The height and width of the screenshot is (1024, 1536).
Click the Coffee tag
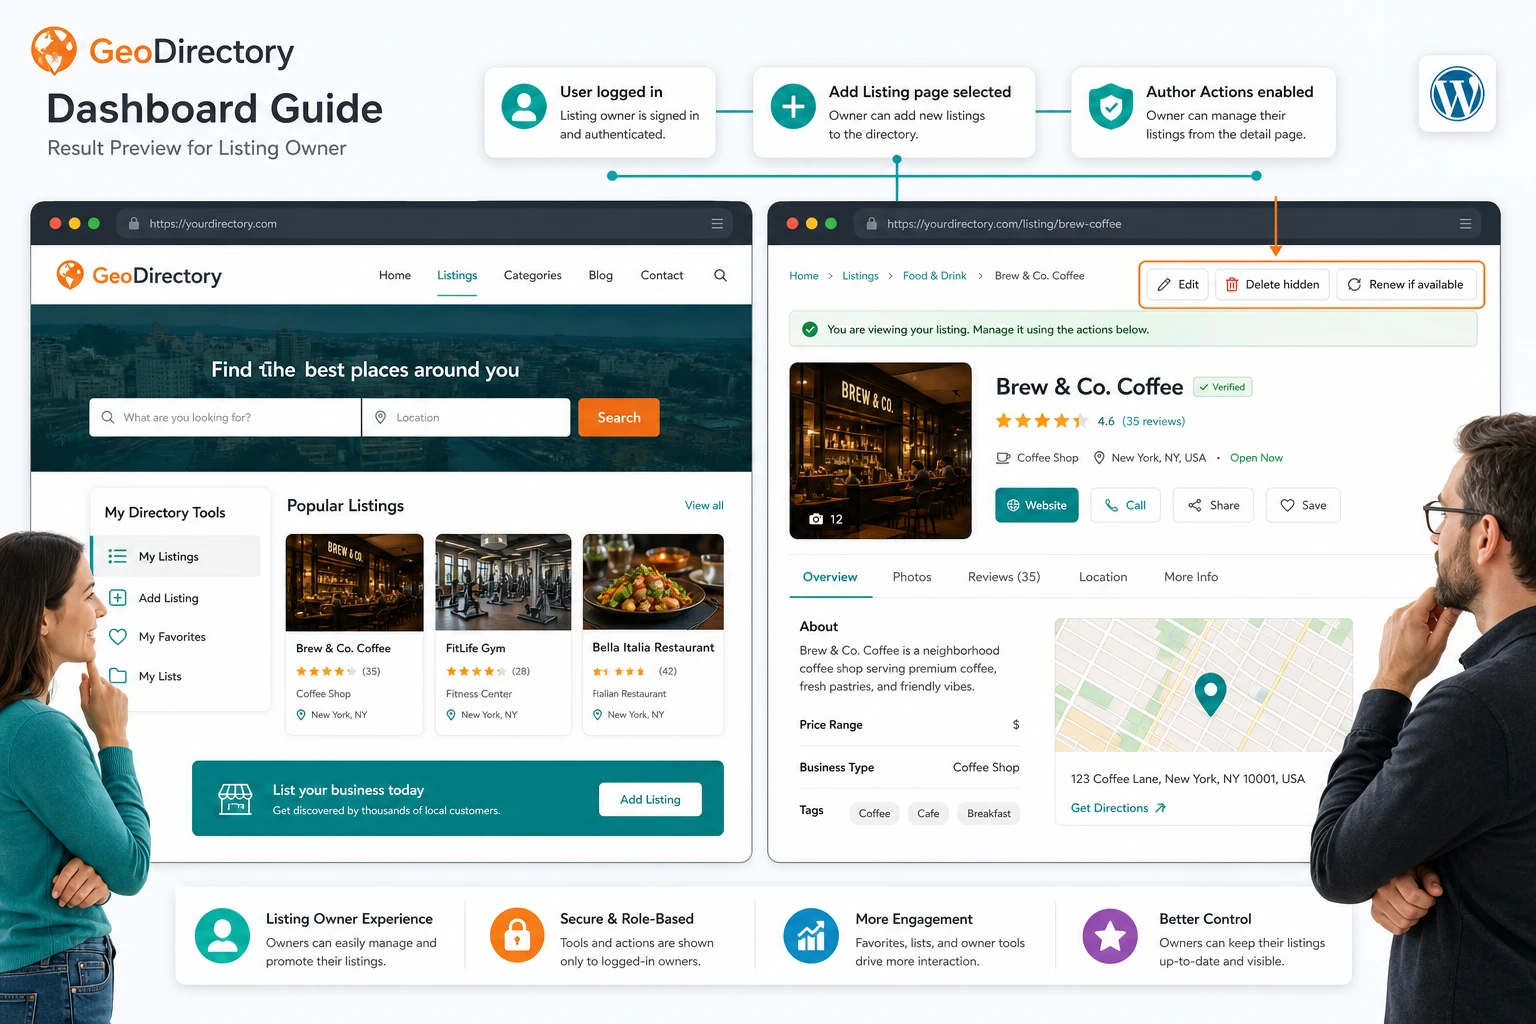tap(874, 813)
